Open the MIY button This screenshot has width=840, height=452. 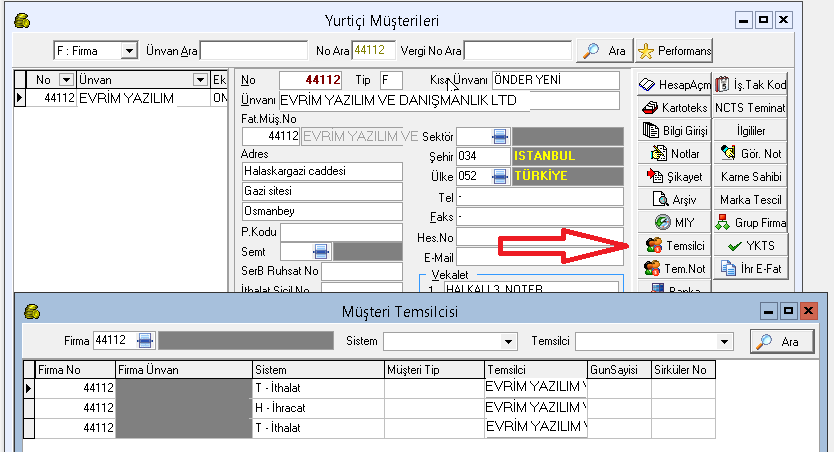pos(674,222)
